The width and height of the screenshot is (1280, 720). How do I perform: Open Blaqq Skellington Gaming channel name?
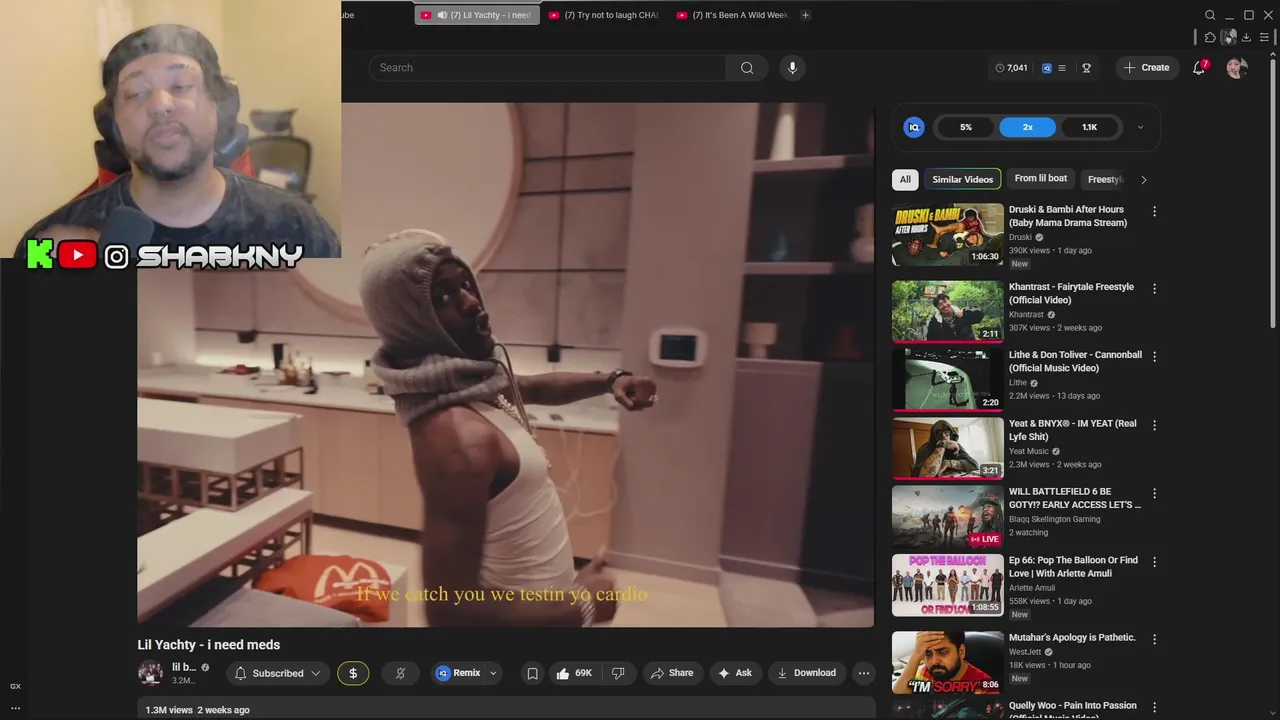coord(1054,519)
